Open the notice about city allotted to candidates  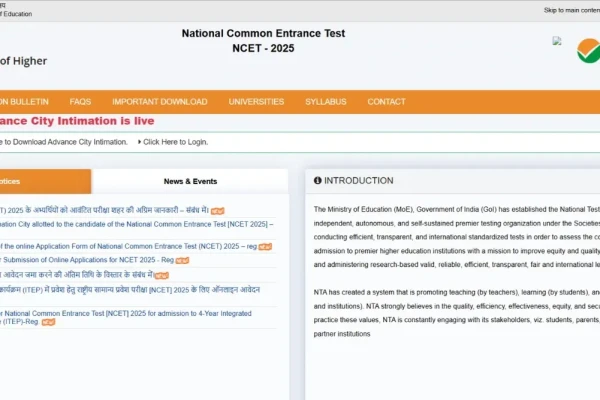[x=140, y=225]
